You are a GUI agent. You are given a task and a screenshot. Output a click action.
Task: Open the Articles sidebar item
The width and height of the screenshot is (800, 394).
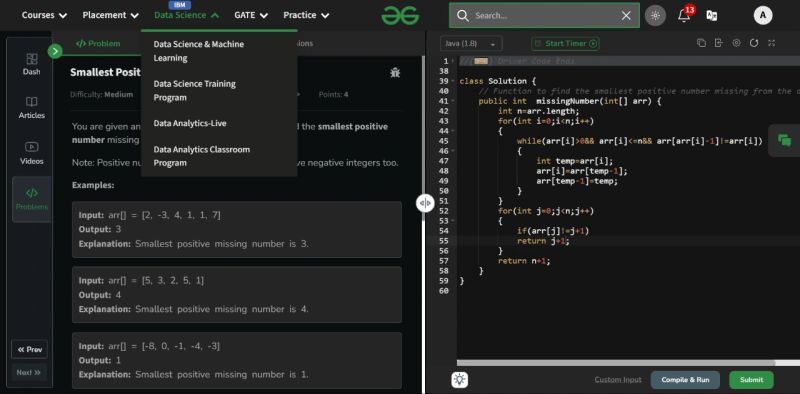point(32,108)
